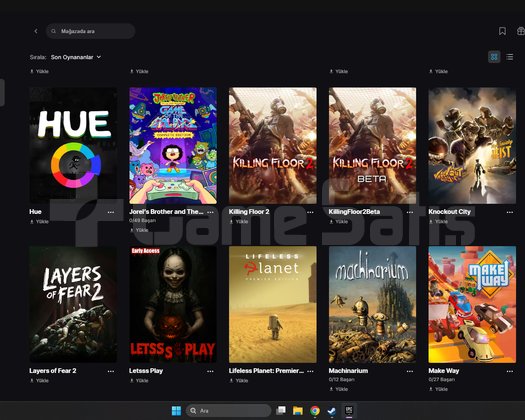Open the Killing Floor 2 cover
Viewport: 525px width, 420px height.
tap(273, 146)
